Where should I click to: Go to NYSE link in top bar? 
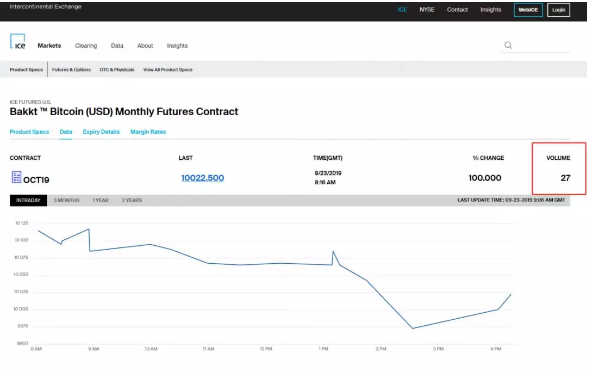pyautogui.click(x=427, y=10)
